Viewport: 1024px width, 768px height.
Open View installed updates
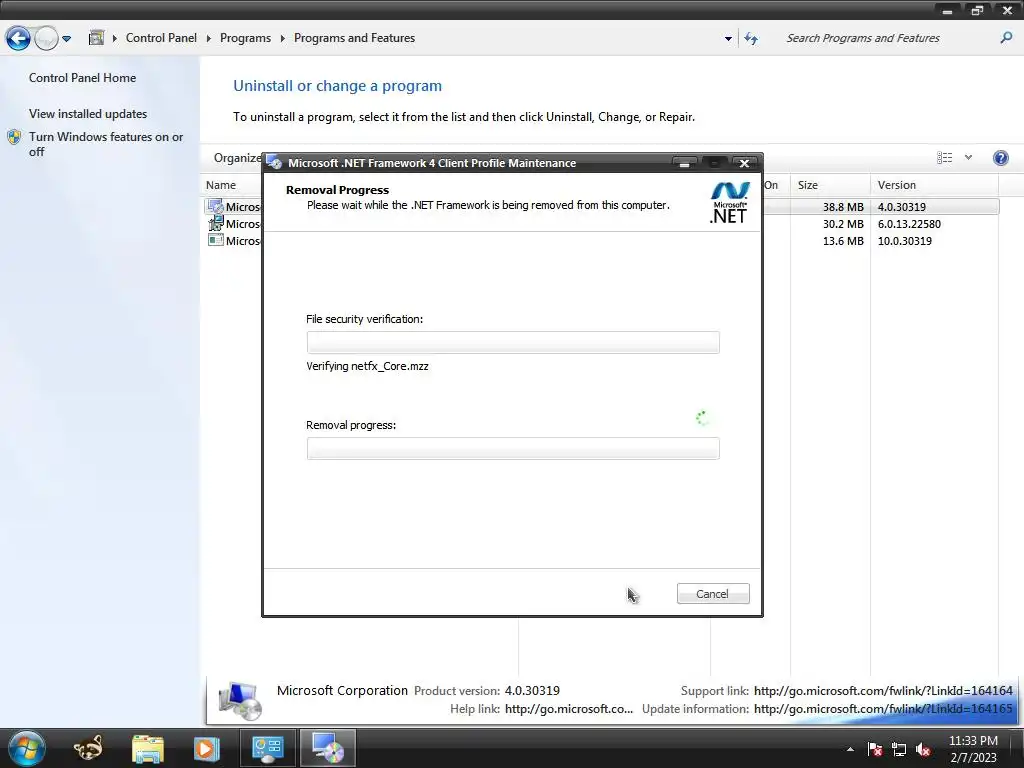(x=88, y=114)
